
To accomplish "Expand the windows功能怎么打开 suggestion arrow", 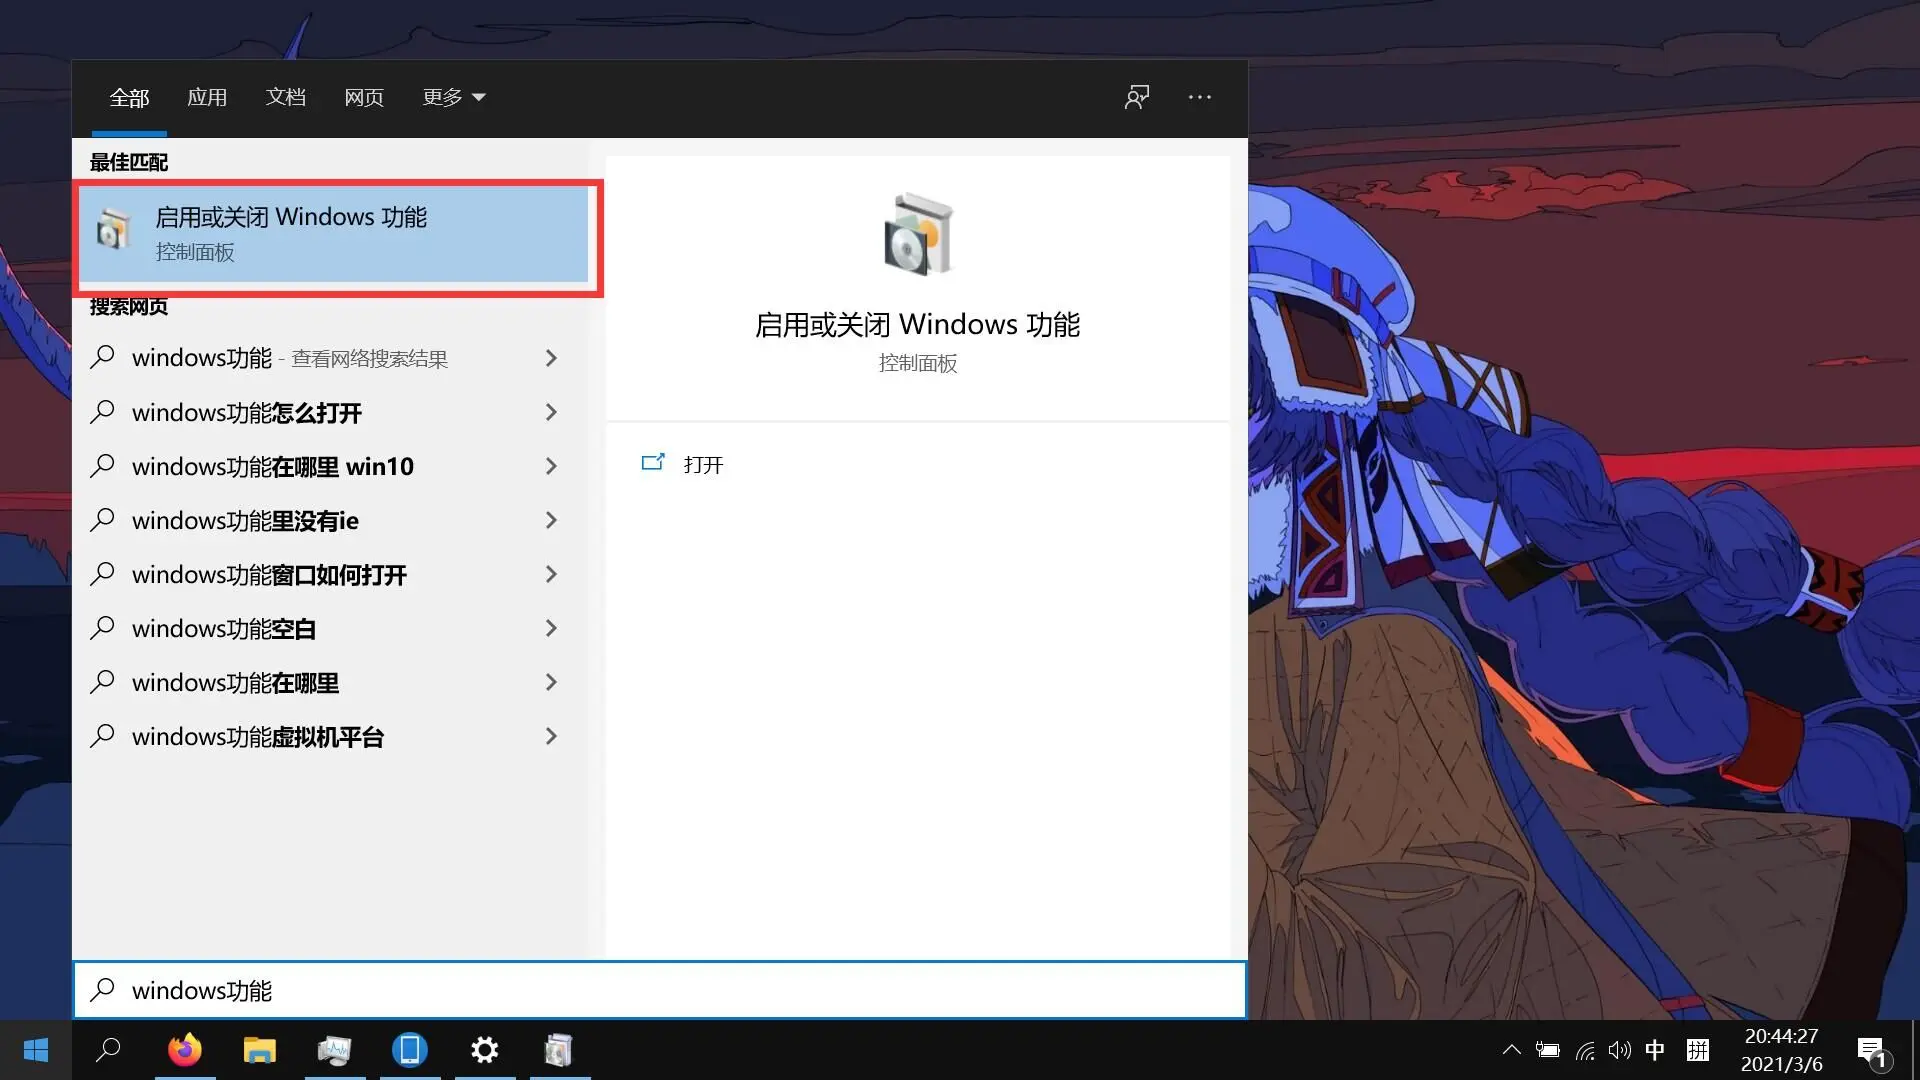I will [551, 412].
